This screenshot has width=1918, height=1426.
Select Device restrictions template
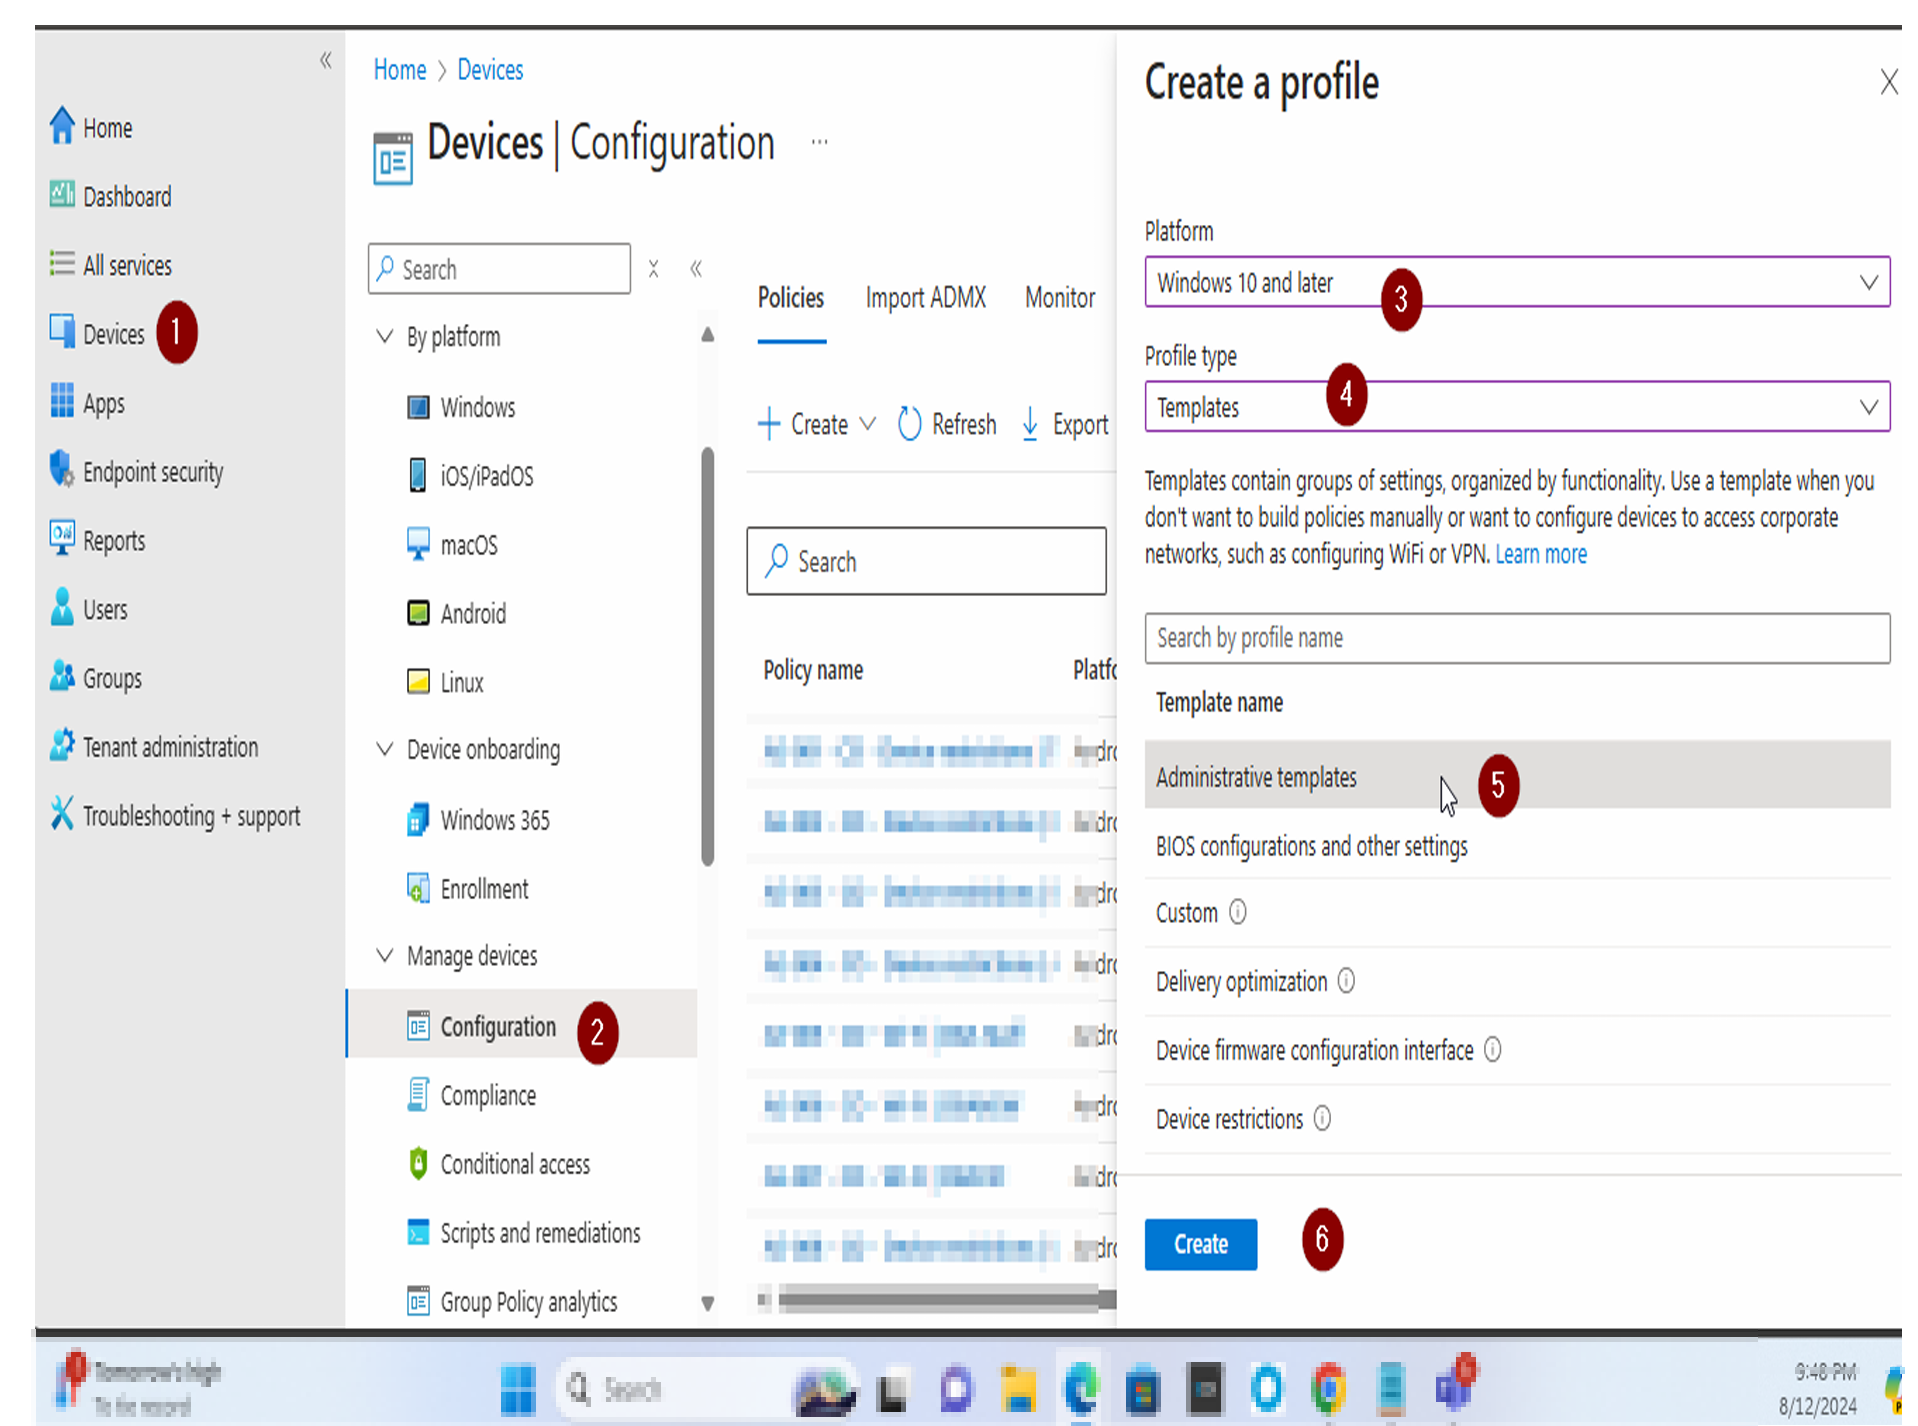tap(1517, 1119)
